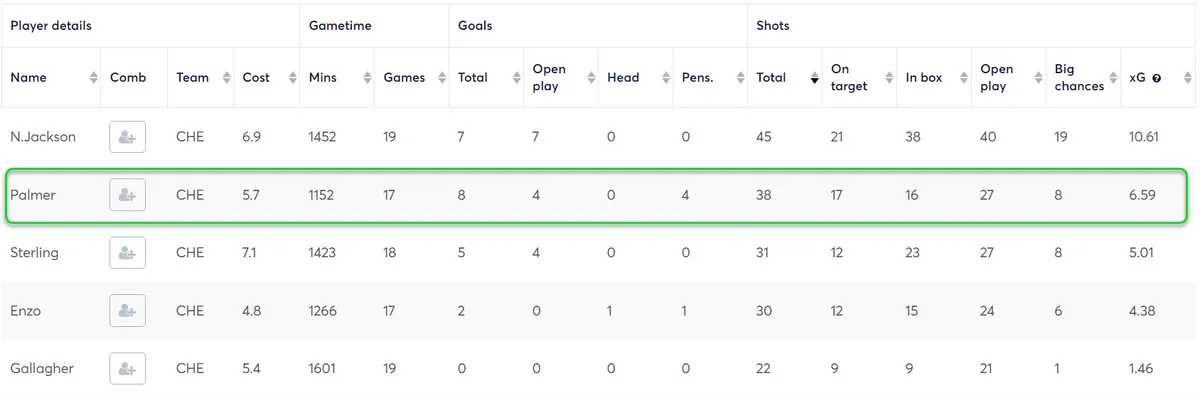Add Palmer to comparison
This screenshot has height=398, width=1200.
coord(127,195)
